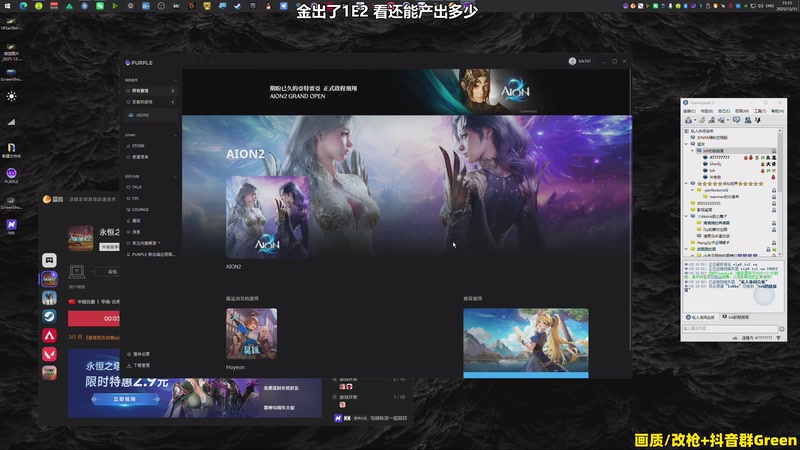Collapse the top My Games section chevron
The image size is (800, 450).
175,80
